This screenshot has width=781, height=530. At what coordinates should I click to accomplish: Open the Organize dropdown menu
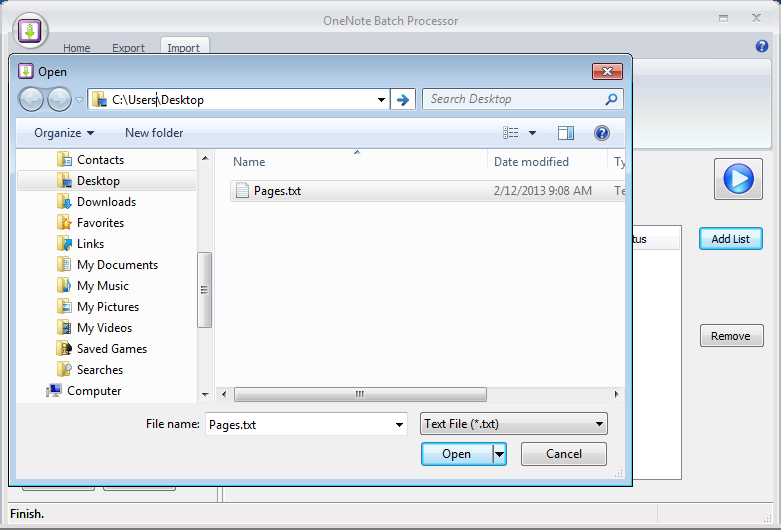point(64,133)
